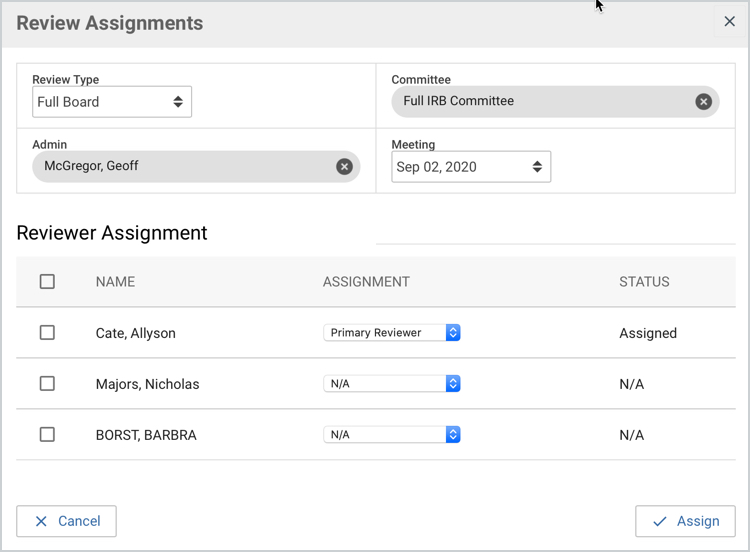The image size is (750, 552).
Task: Tick the BORST, BARBRA checkbox
Action: [x=47, y=435]
